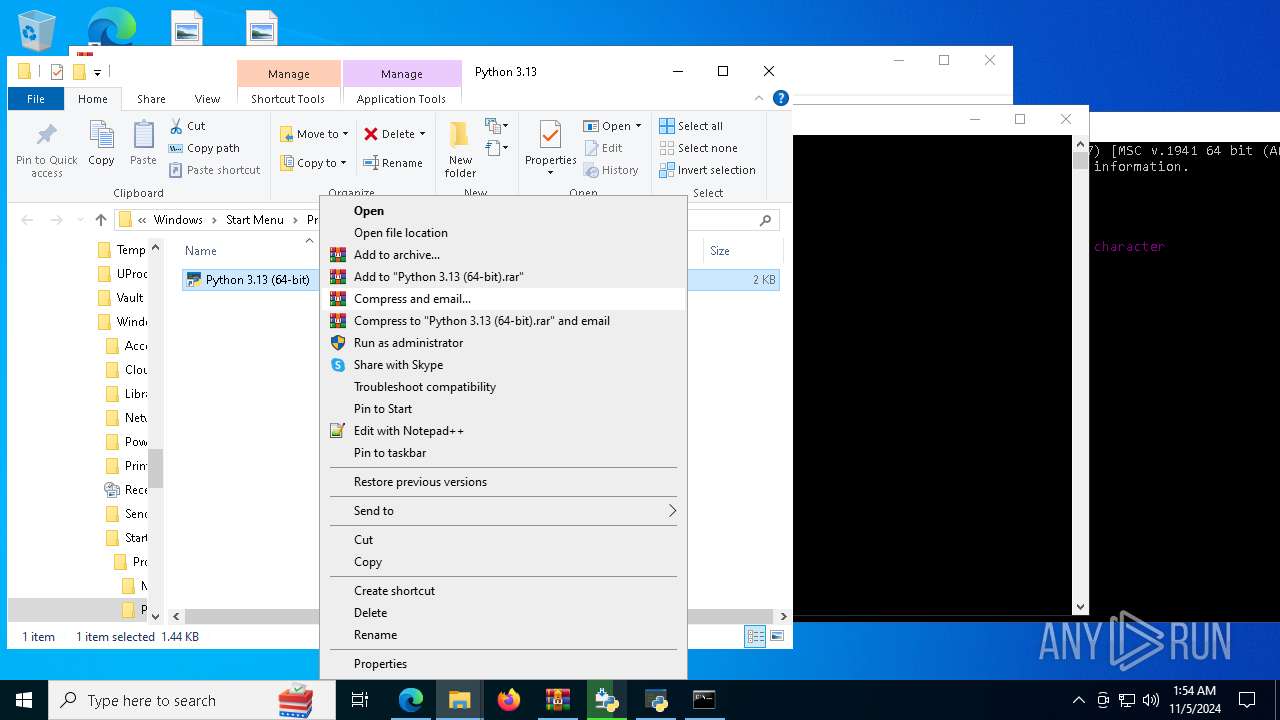Screen dimensions: 1280x720
Task: Click the red Delete X icon
Action: [x=371, y=134]
